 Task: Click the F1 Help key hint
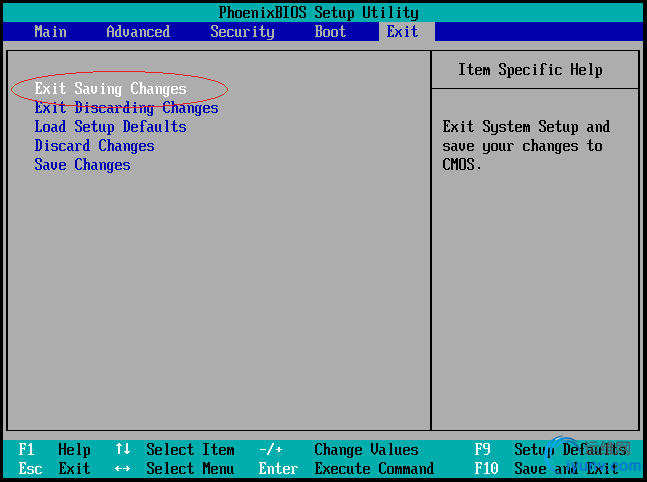pyautogui.click(x=54, y=449)
